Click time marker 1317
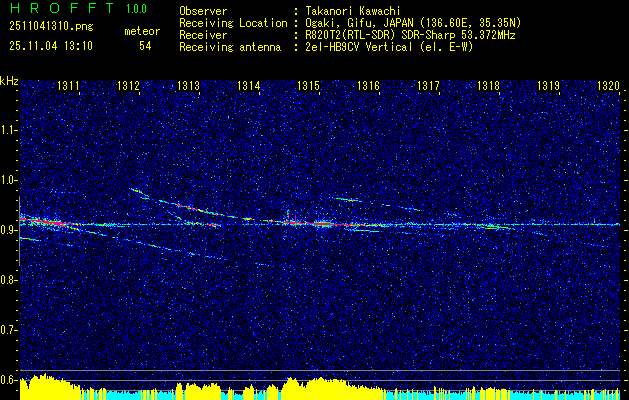The image size is (629, 400). point(428,85)
